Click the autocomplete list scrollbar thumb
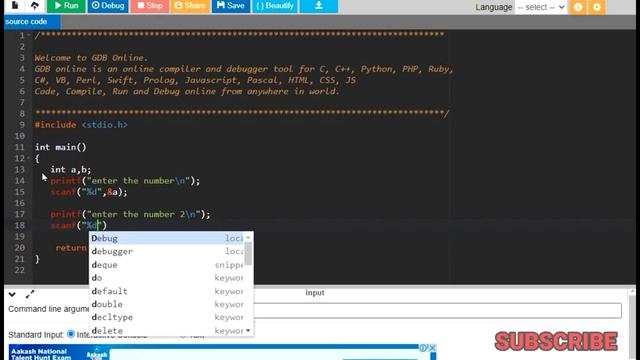This screenshot has height=360, width=640. point(248,253)
